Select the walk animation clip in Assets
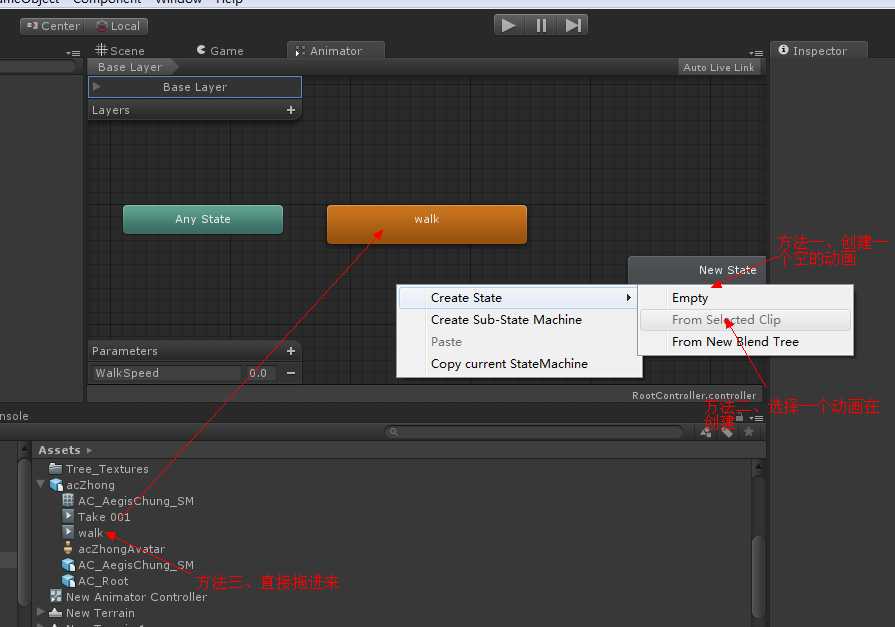The height and width of the screenshot is (627, 895). tap(83, 533)
